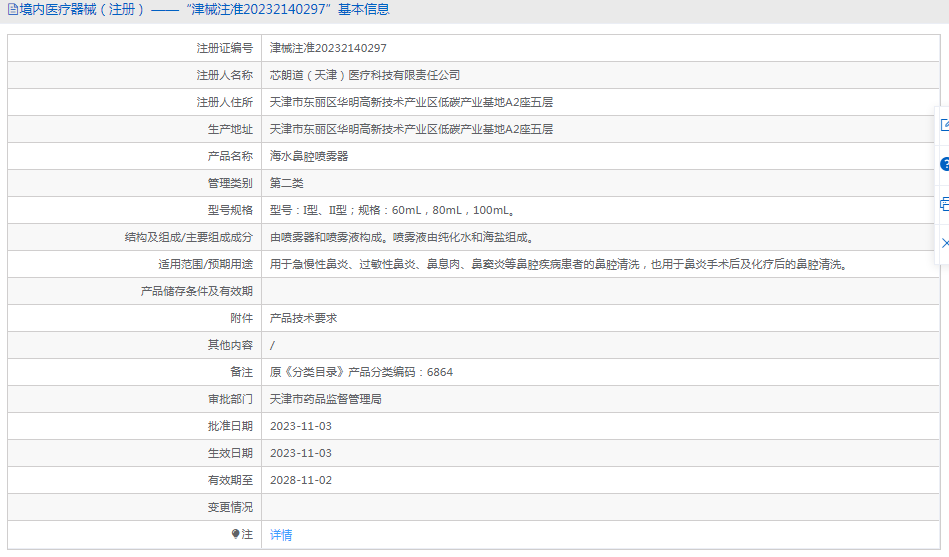
Task: Click the 附件 row label
Action: coord(241,318)
